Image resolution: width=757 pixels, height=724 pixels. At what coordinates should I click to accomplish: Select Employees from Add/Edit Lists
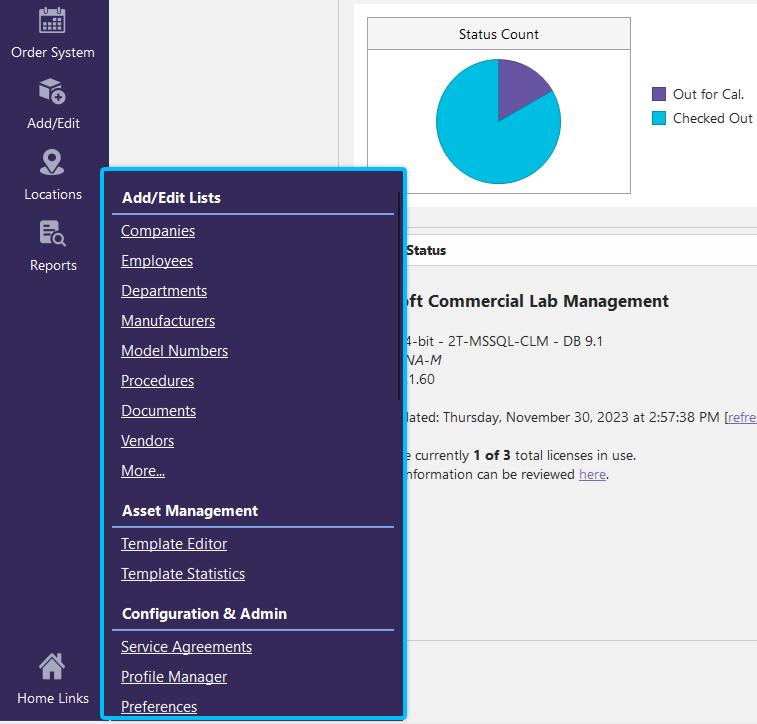[x=157, y=261]
